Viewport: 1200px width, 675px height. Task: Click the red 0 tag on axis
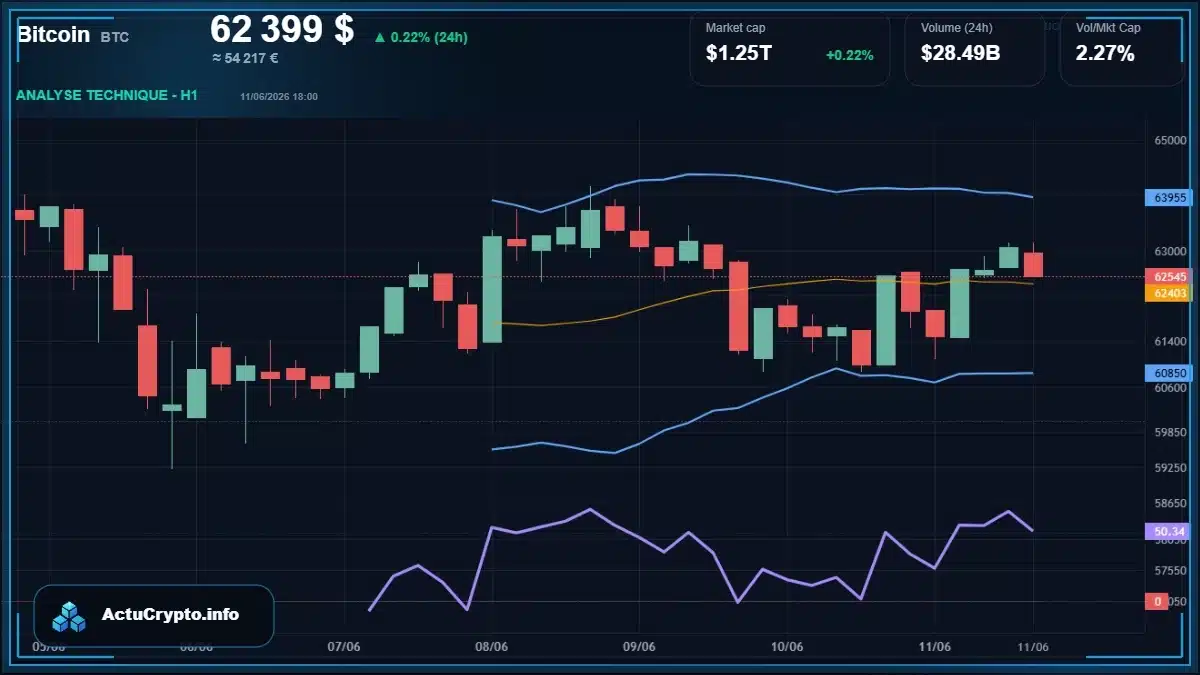pyautogui.click(x=1157, y=601)
